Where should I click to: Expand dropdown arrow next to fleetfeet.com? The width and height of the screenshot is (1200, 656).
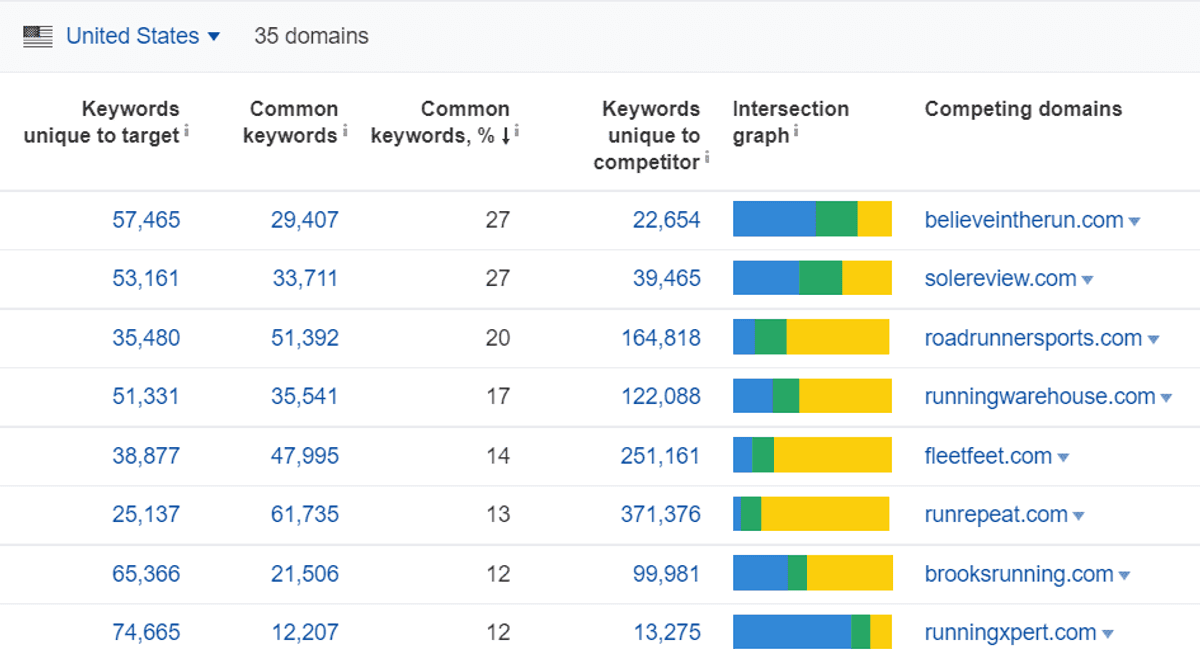coord(1063,458)
